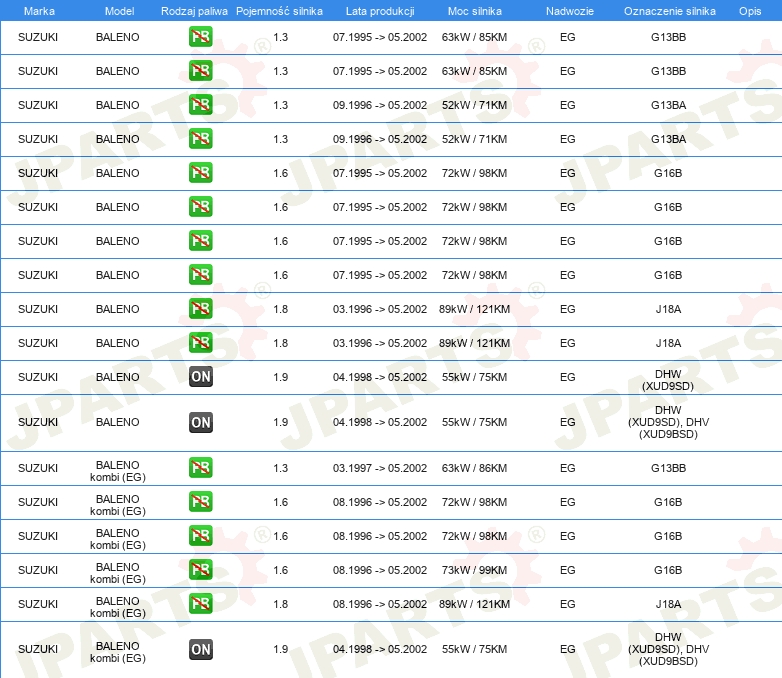782x678 pixels.
Task: Select the Marka column header
Action: [39, 11]
